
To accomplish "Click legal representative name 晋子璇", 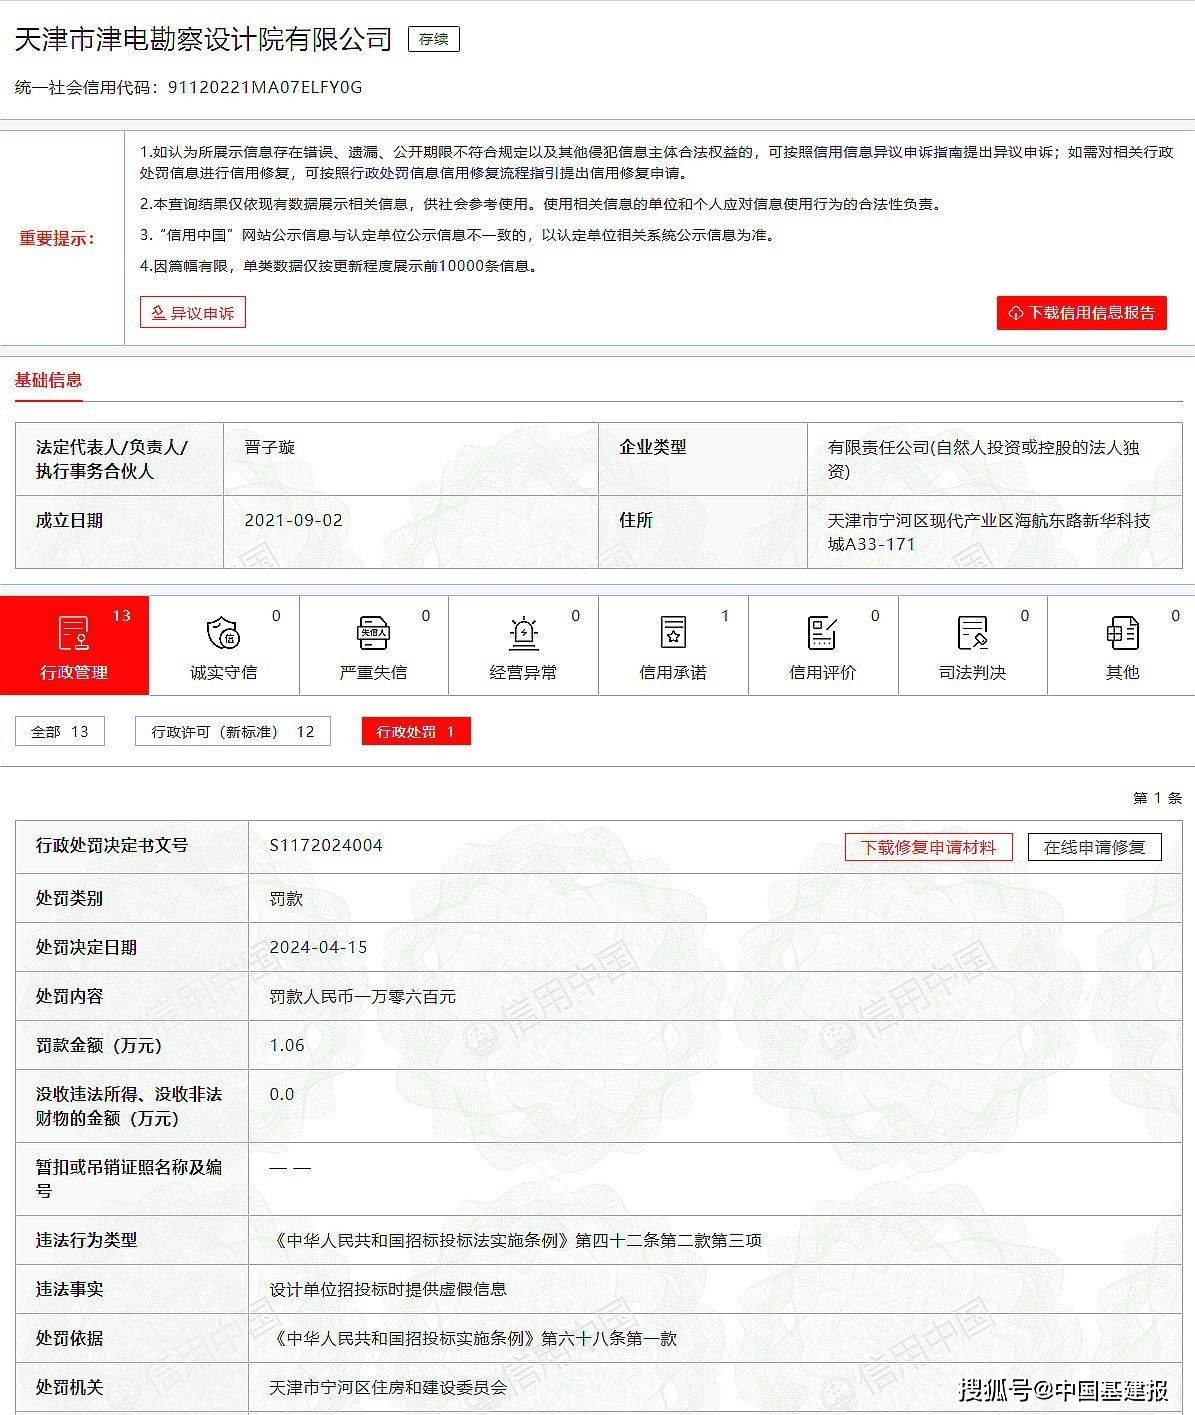I will (270, 447).
